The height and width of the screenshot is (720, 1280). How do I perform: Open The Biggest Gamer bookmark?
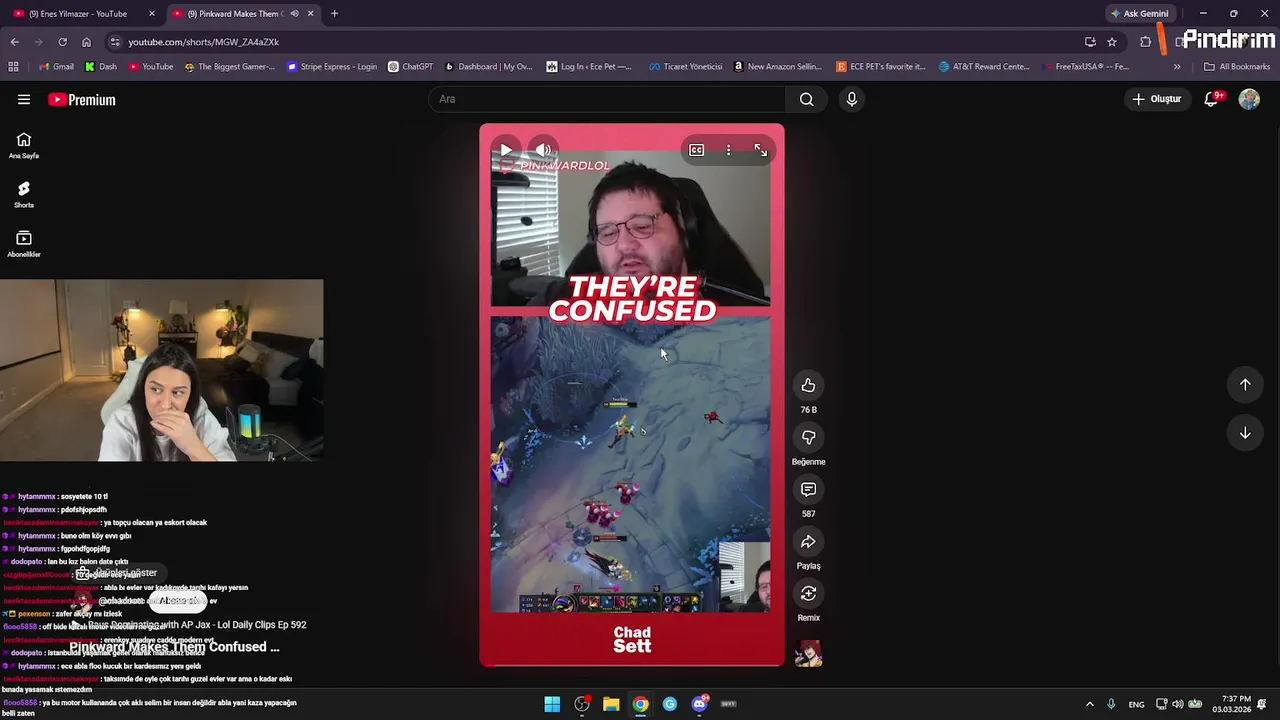pyautogui.click(x=230, y=67)
